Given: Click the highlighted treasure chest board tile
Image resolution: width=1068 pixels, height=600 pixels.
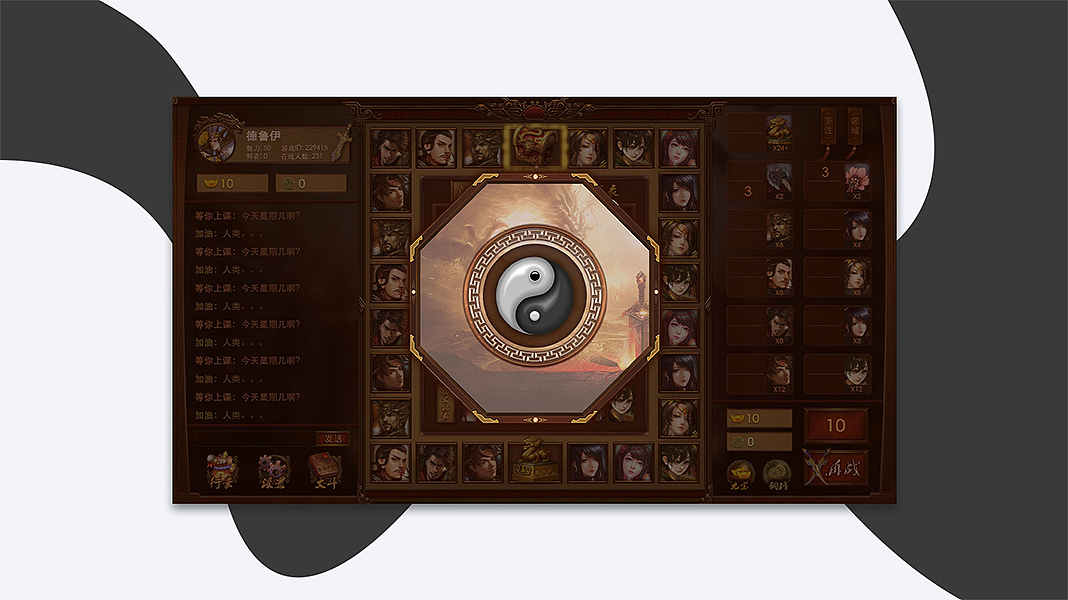Looking at the screenshot, I should pos(535,146).
